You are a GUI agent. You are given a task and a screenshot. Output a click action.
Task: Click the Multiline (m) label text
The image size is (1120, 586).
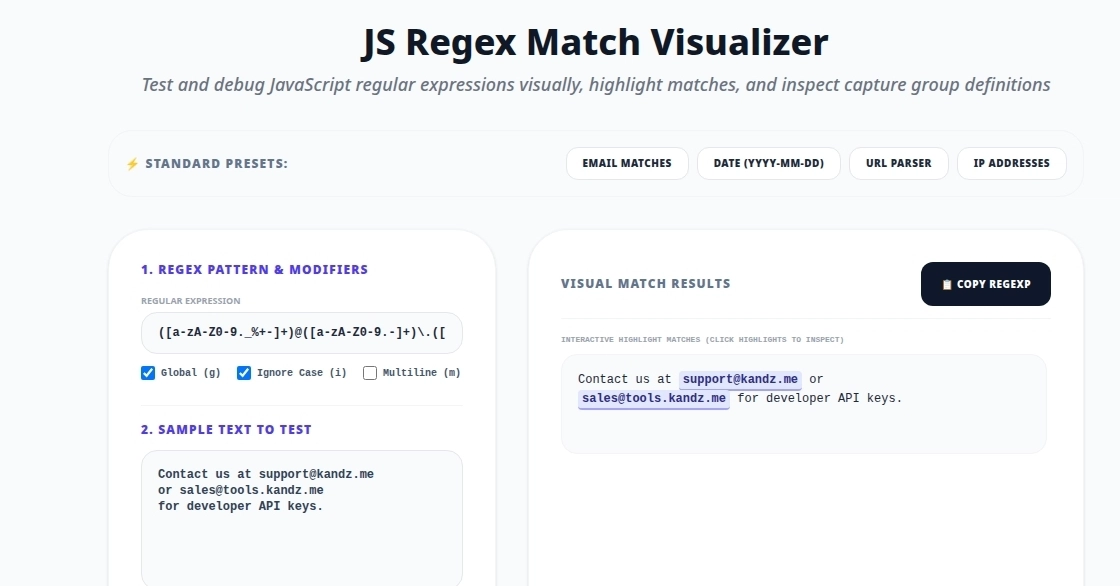tap(421, 373)
